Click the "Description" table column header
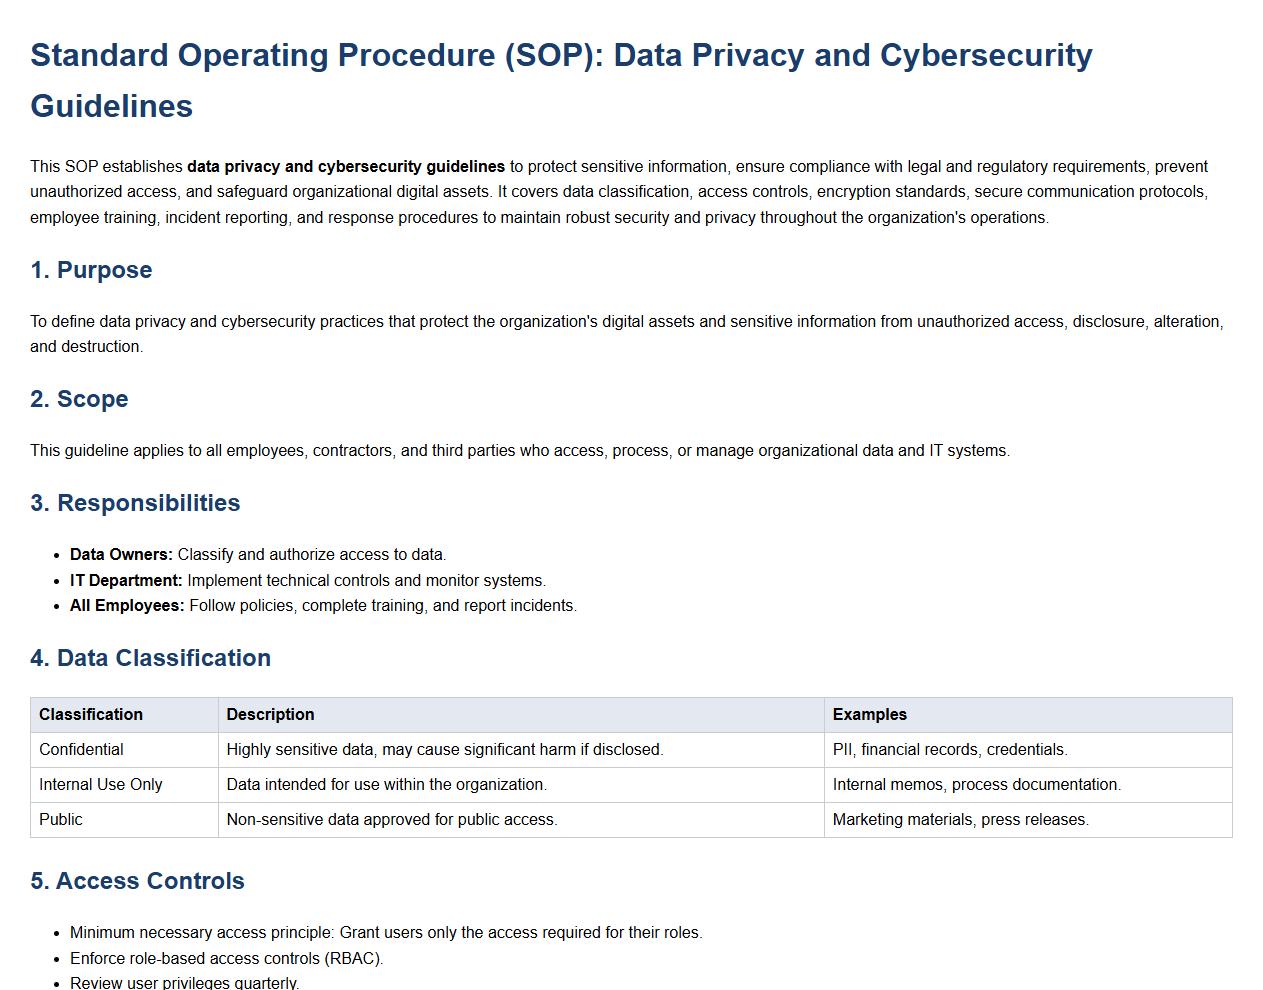The image size is (1263, 990). 270,715
